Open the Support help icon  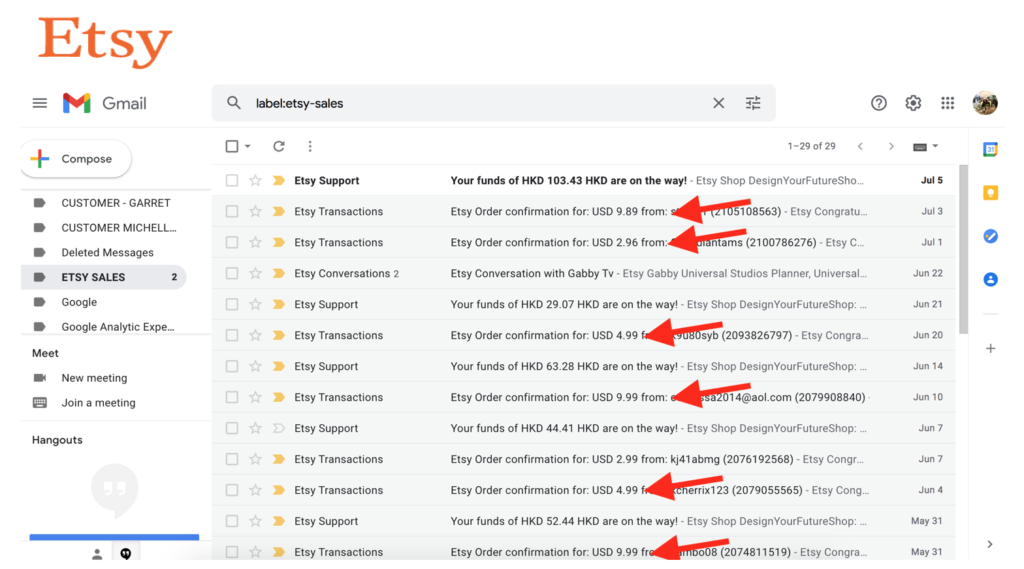coord(878,103)
